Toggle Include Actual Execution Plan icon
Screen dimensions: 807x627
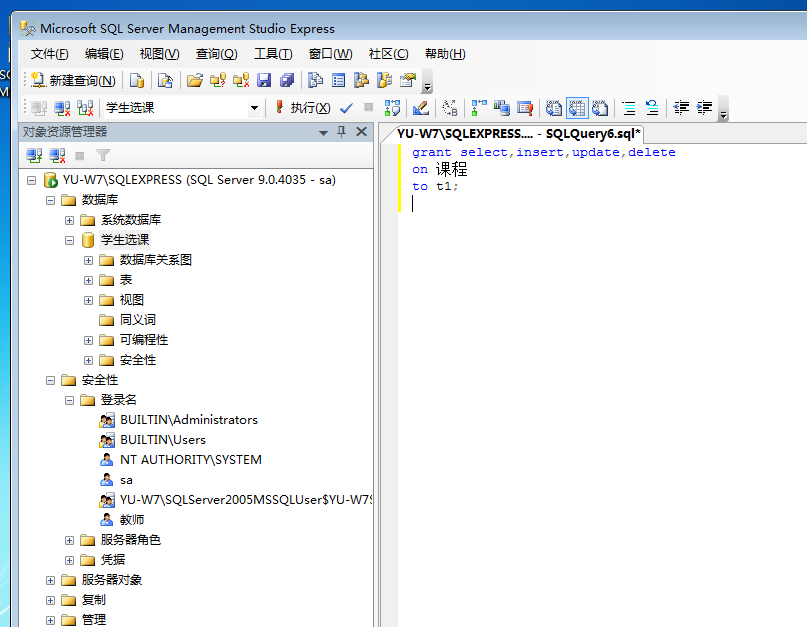pos(479,108)
